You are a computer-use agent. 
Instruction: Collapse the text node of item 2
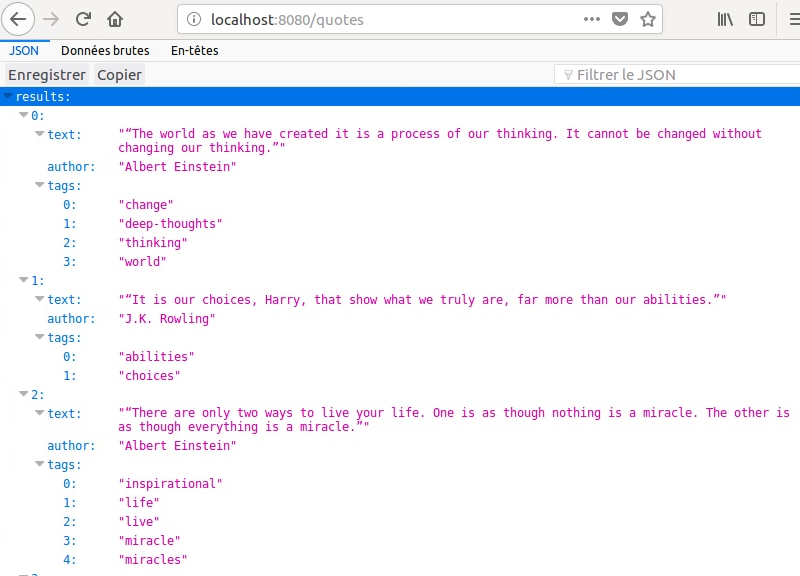tap(40, 413)
